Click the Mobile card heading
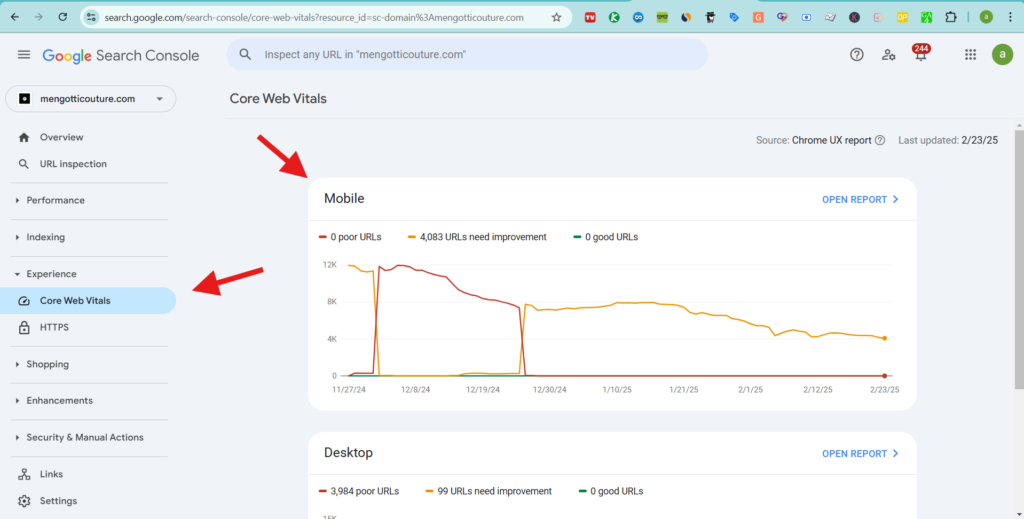The width and height of the screenshot is (1024, 519). point(344,198)
